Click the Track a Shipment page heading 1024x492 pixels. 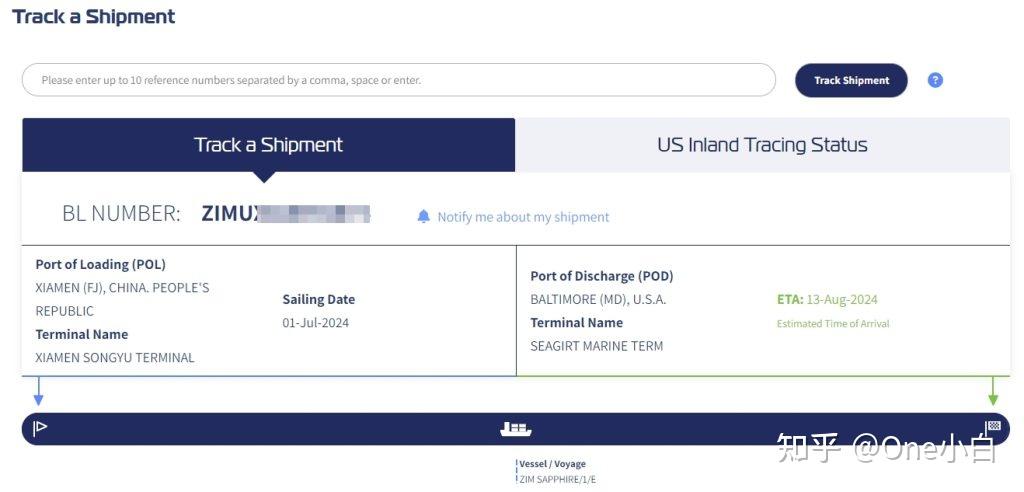(94, 17)
